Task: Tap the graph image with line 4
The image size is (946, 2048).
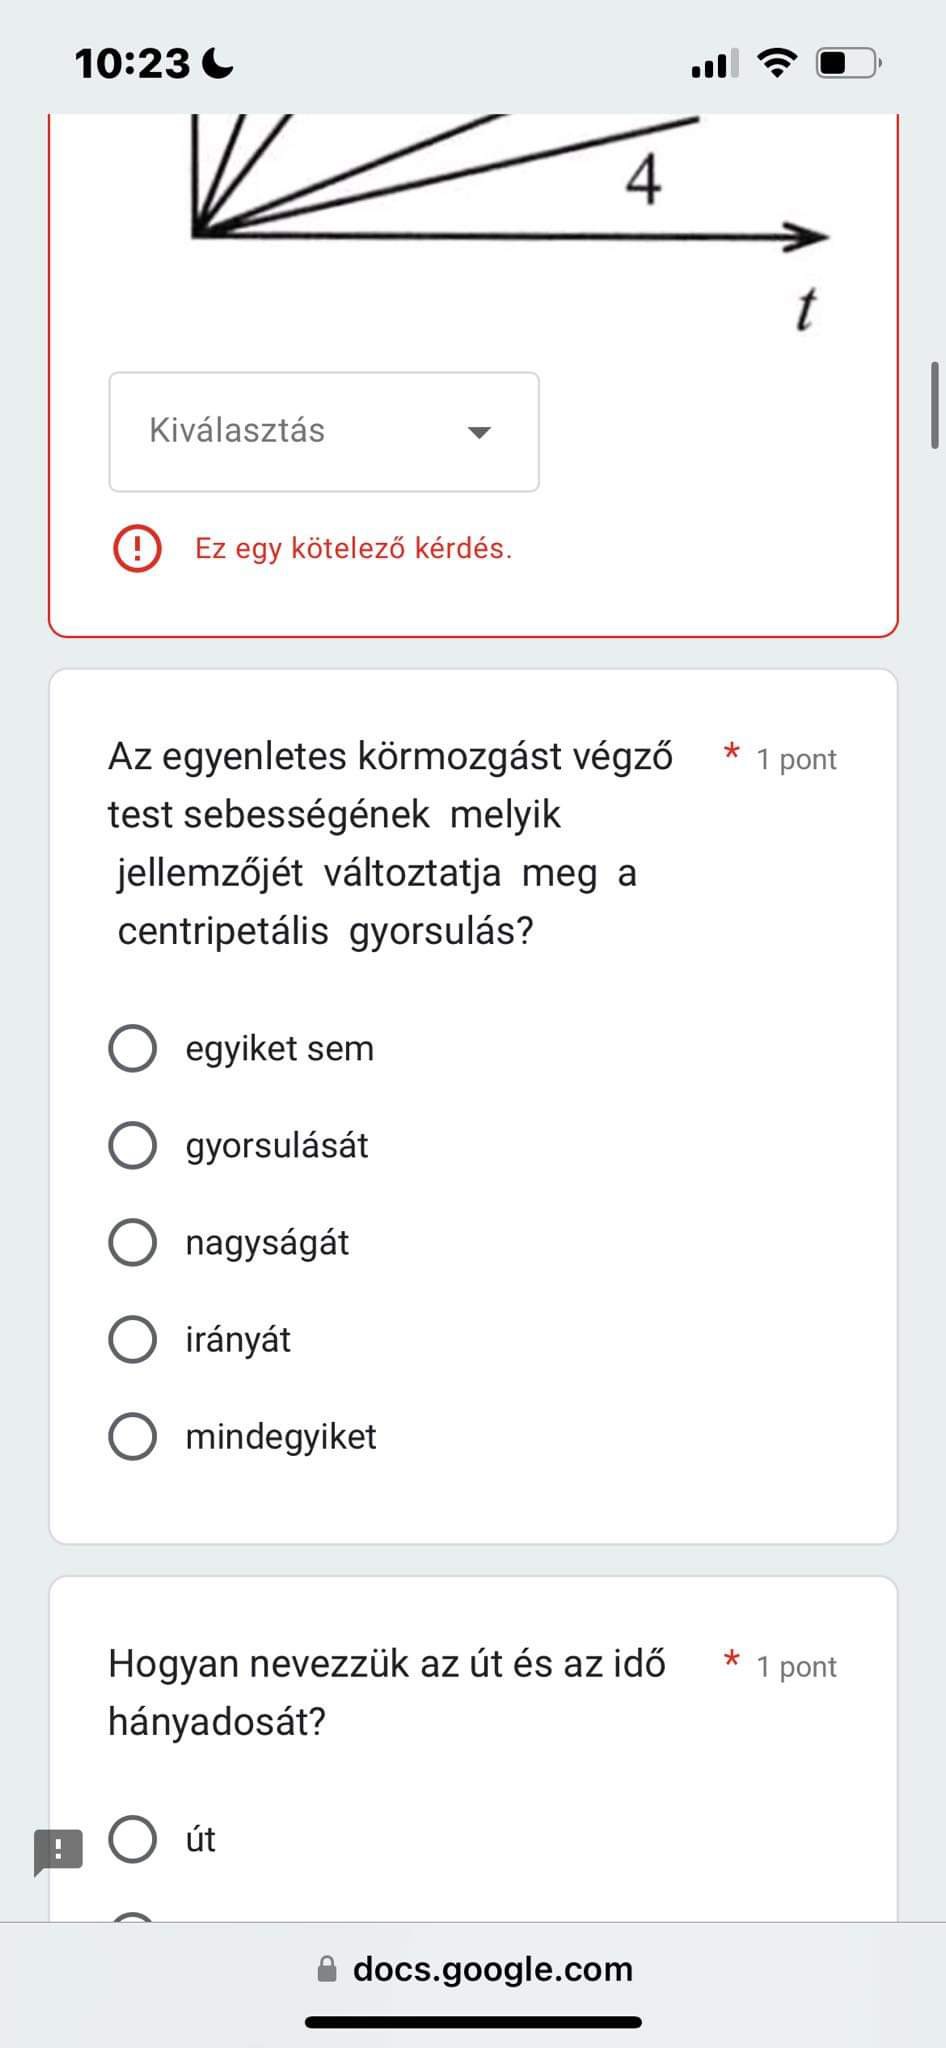Action: click(510, 222)
